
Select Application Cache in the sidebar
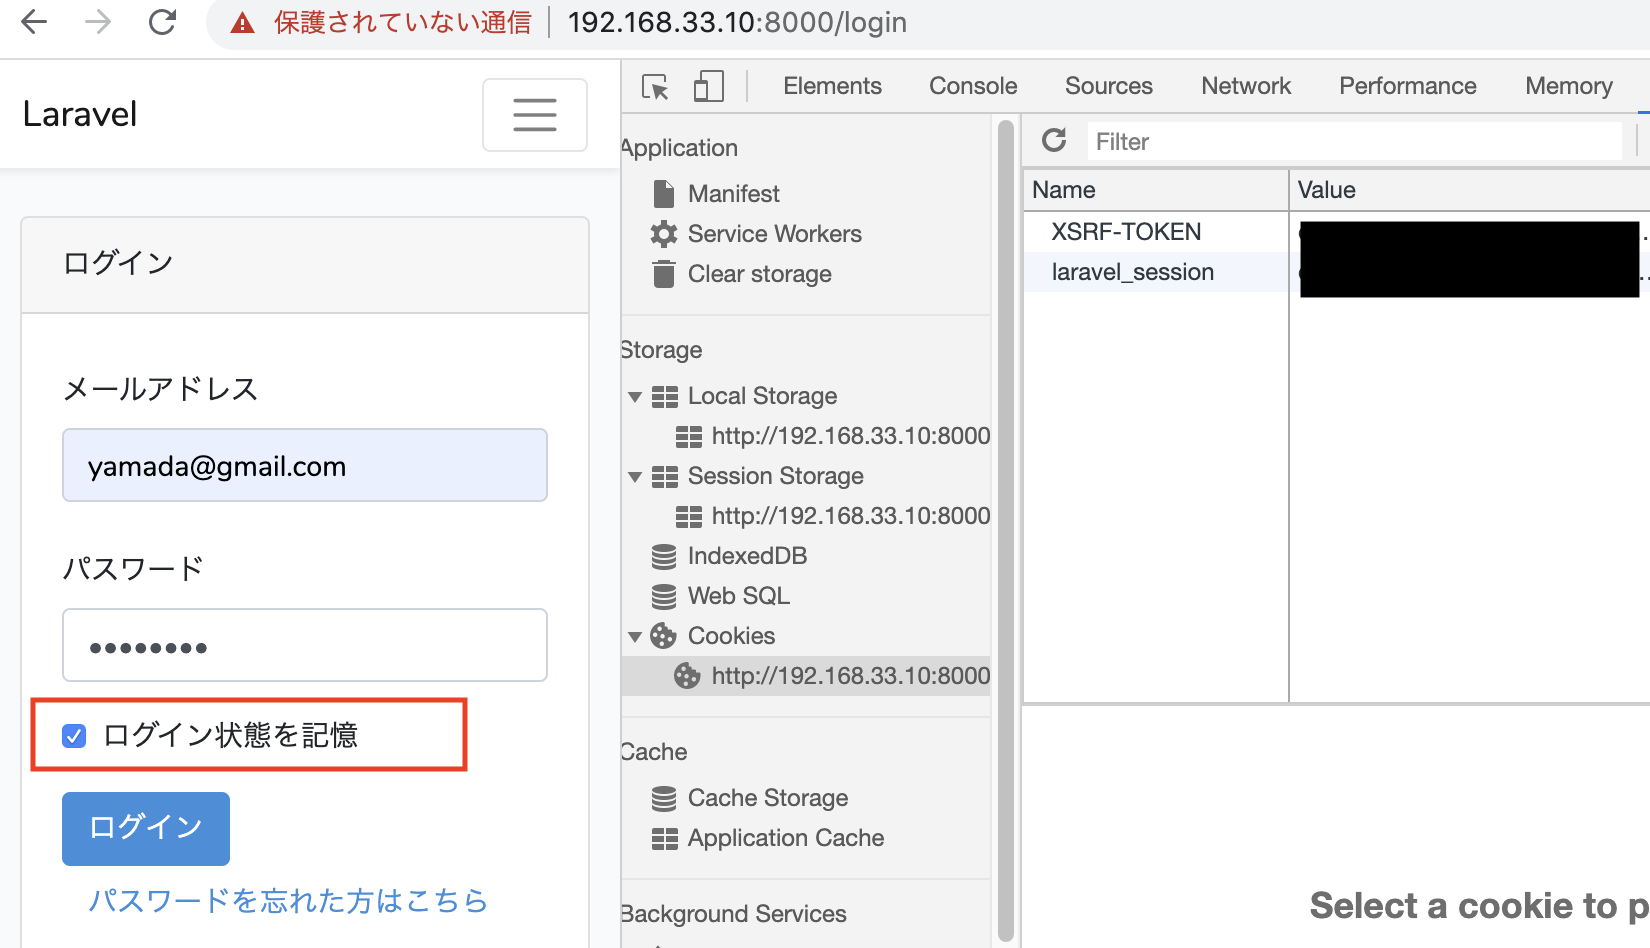coord(785,837)
